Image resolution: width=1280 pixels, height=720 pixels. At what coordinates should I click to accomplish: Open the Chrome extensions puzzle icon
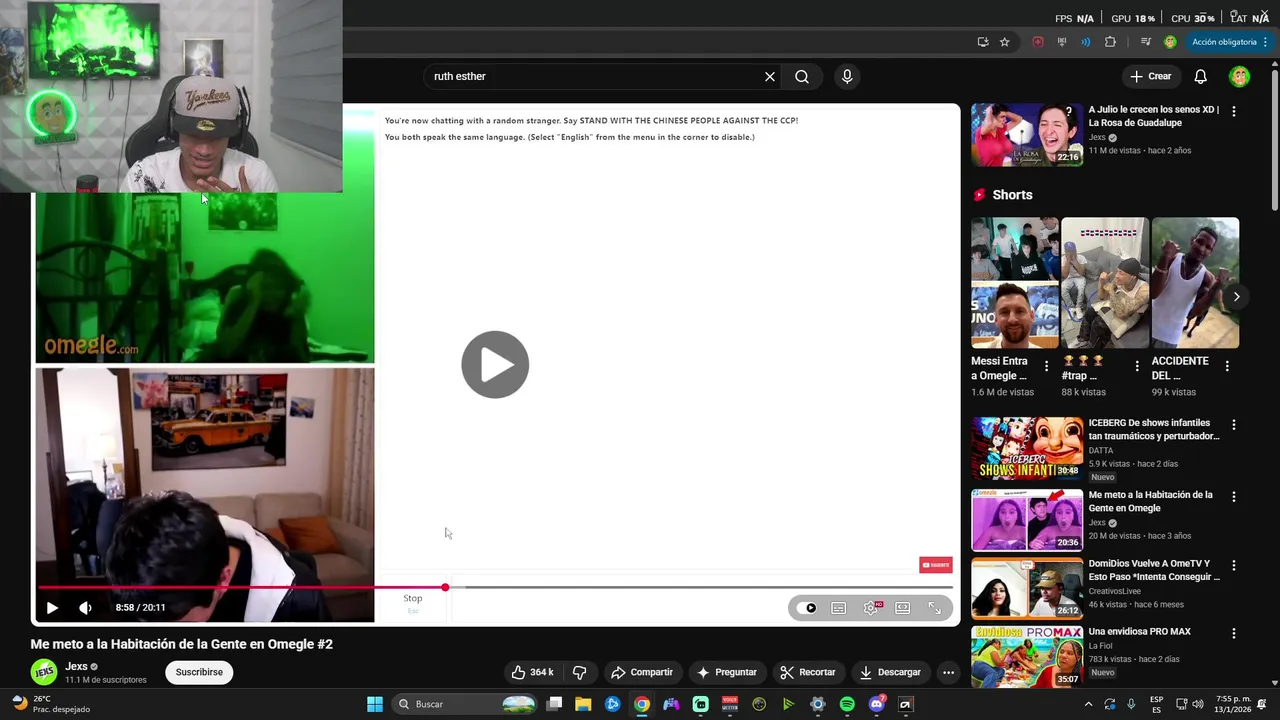pyautogui.click(x=1110, y=42)
